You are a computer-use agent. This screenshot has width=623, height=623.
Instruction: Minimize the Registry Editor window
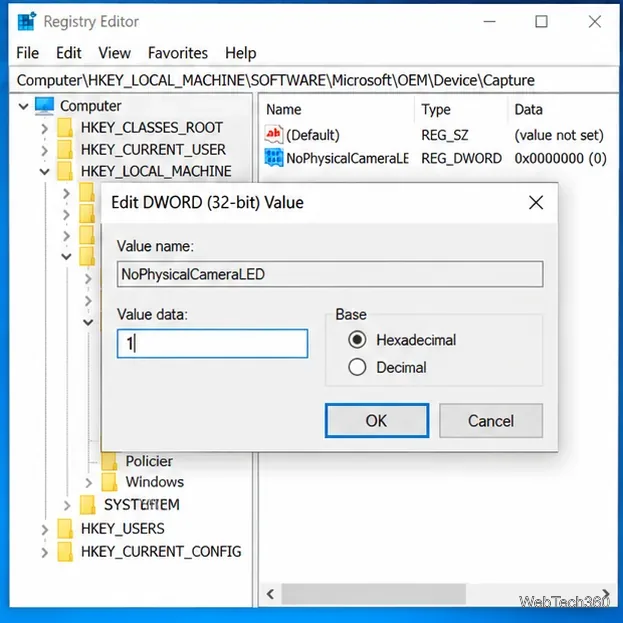[x=490, y=21]
